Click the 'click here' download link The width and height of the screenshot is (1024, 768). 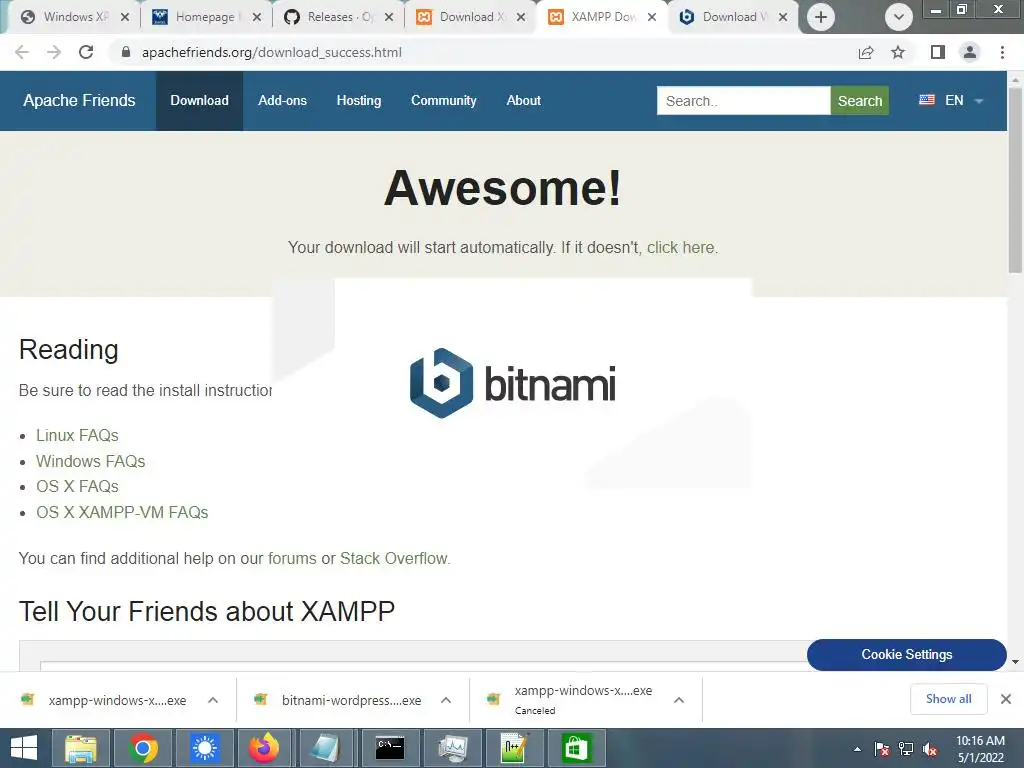pos(680,248)
